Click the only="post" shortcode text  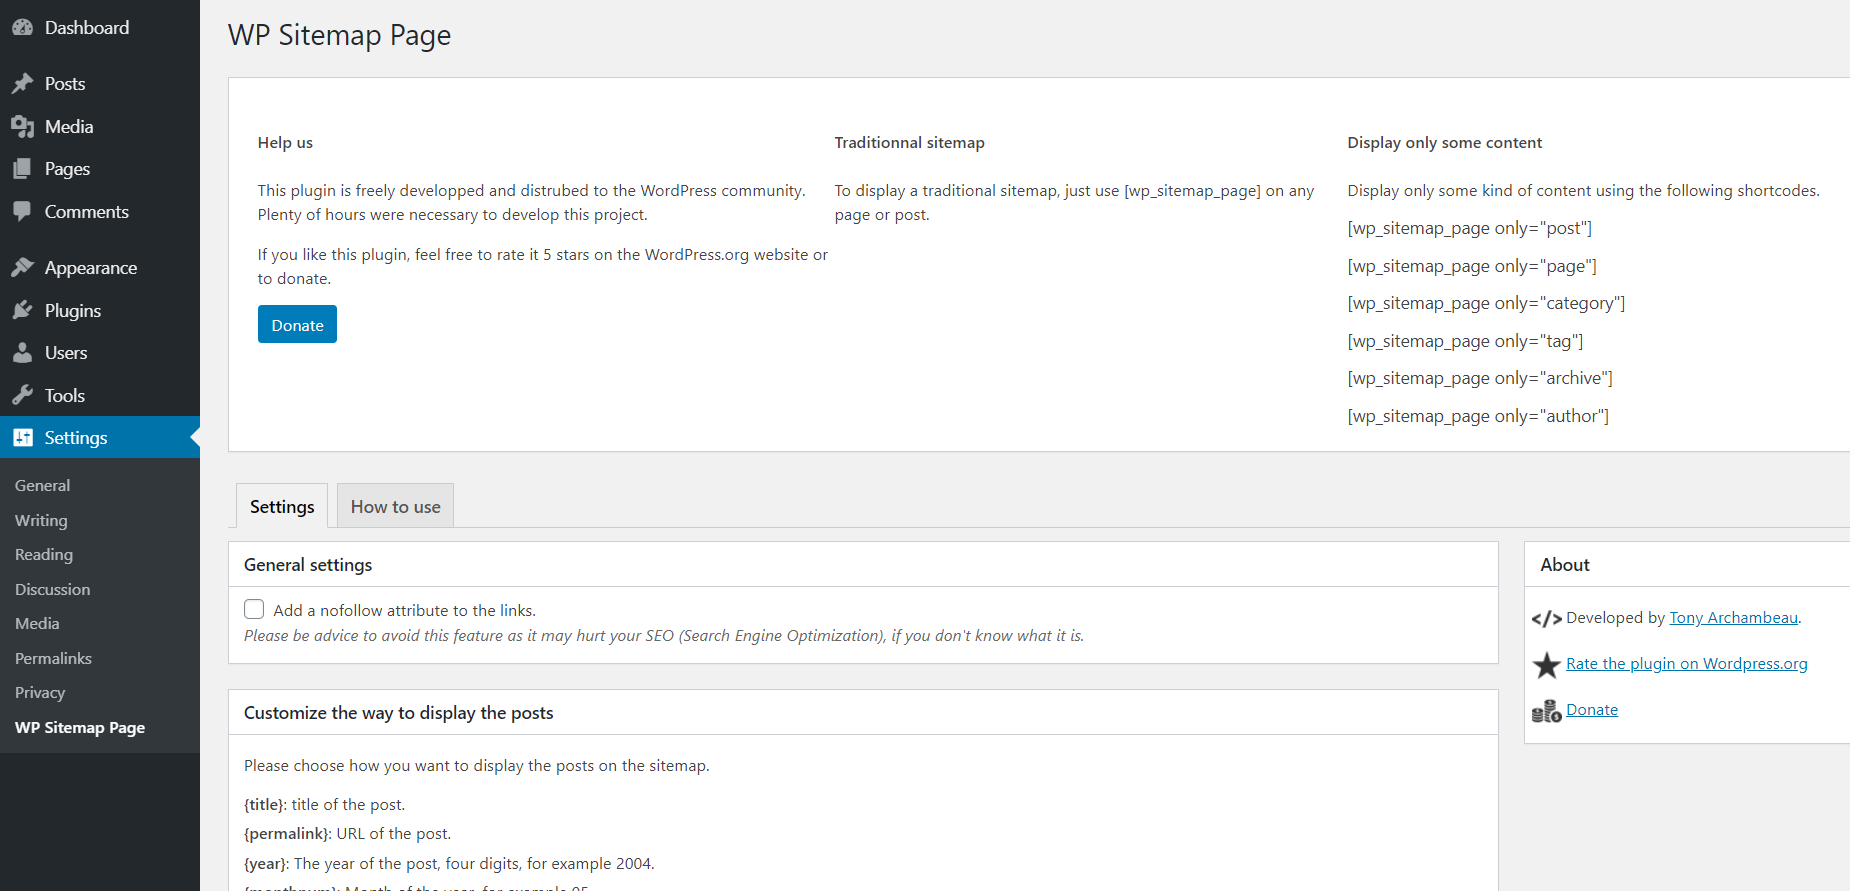[x=1469, y=228]
